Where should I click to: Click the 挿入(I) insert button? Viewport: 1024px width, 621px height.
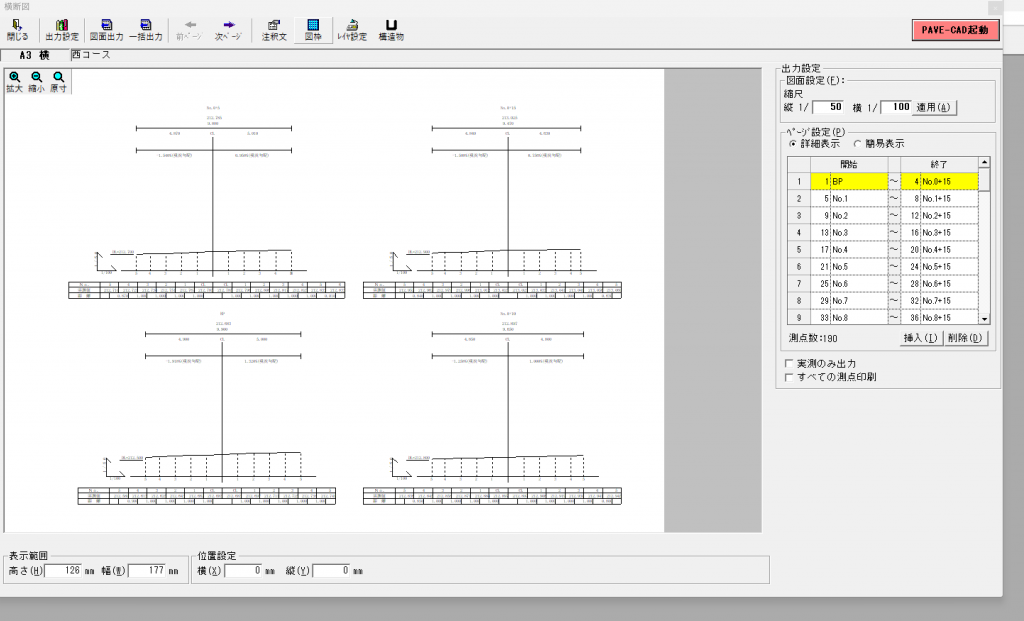pyautogui.click(x=920, y=338)
